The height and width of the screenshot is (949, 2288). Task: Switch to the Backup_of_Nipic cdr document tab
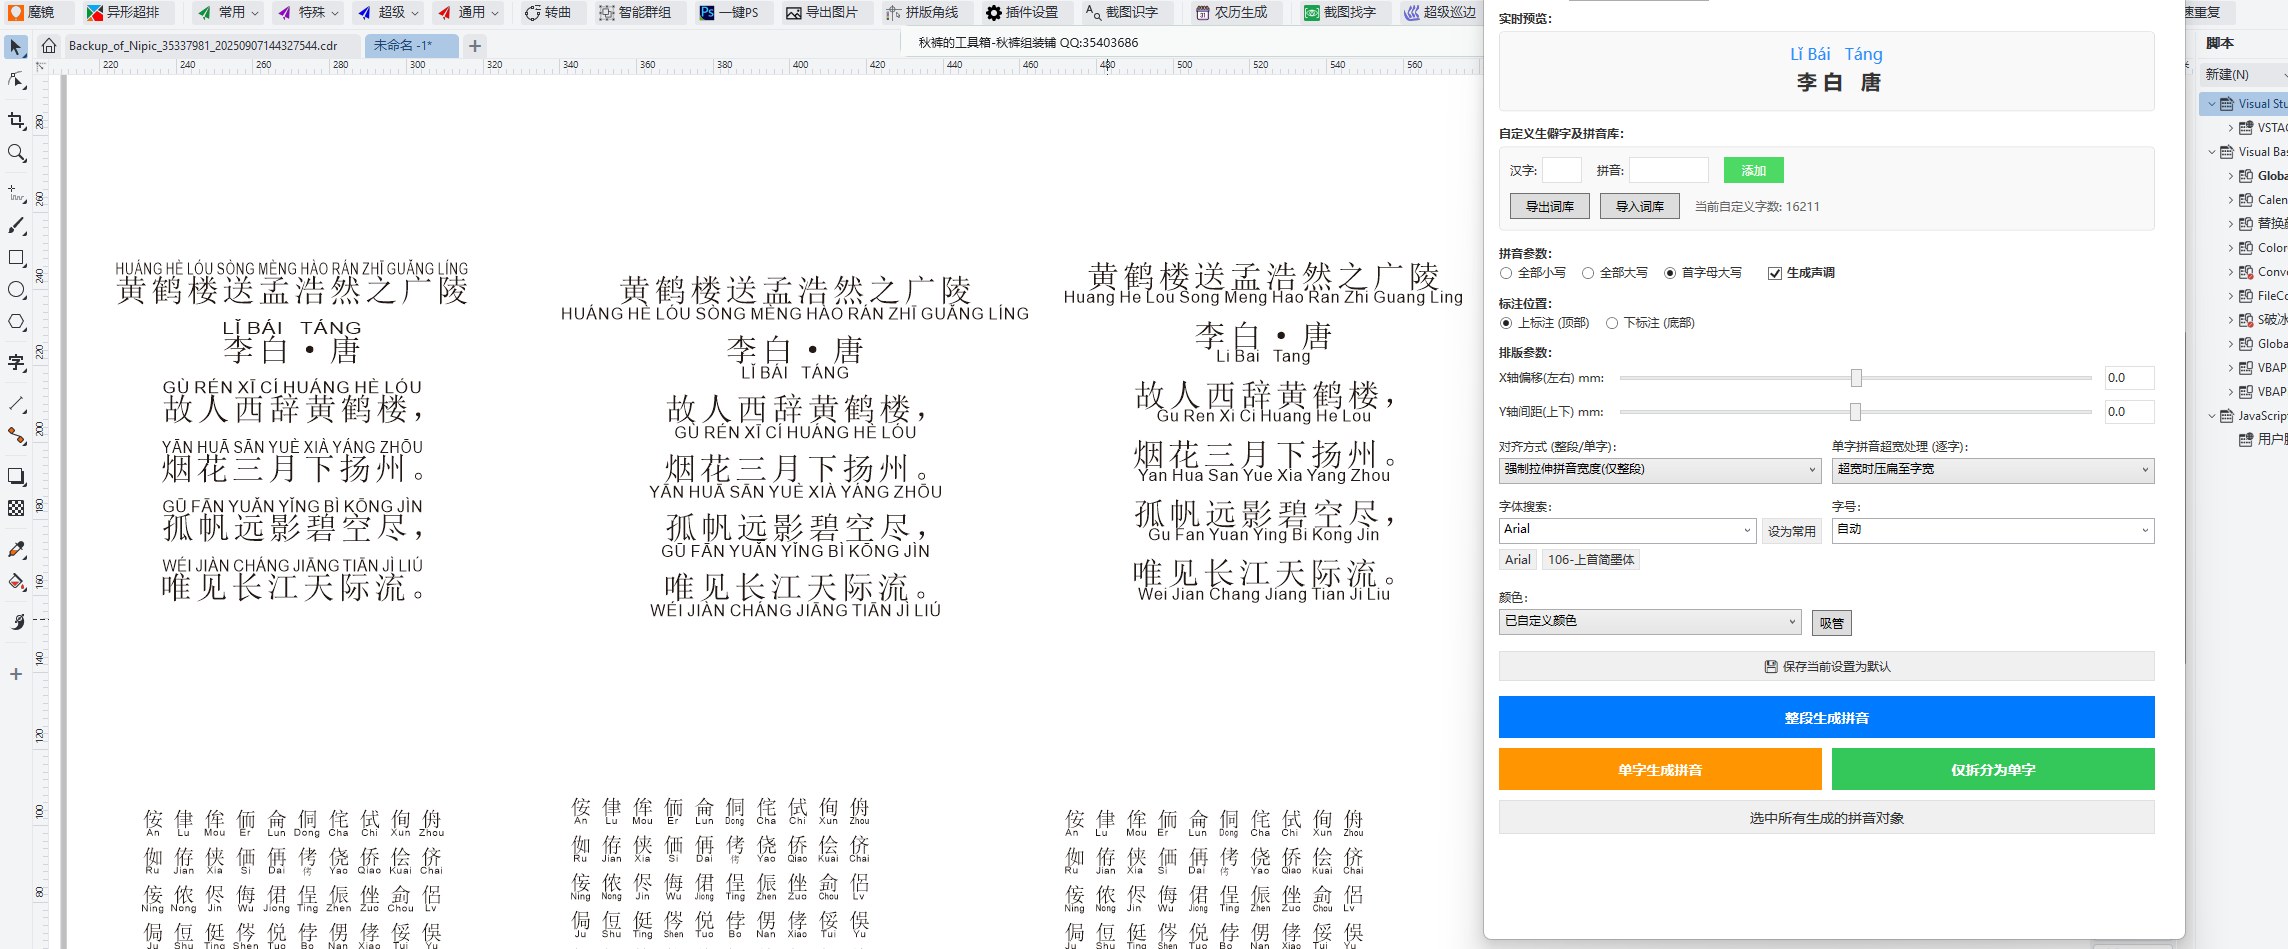203,45
